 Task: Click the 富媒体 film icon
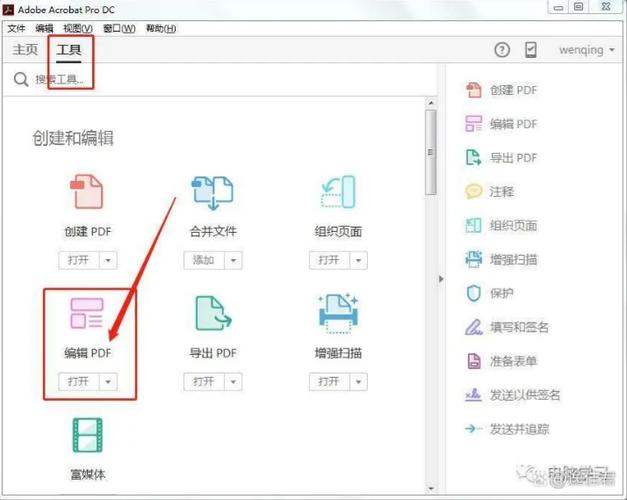88,435
